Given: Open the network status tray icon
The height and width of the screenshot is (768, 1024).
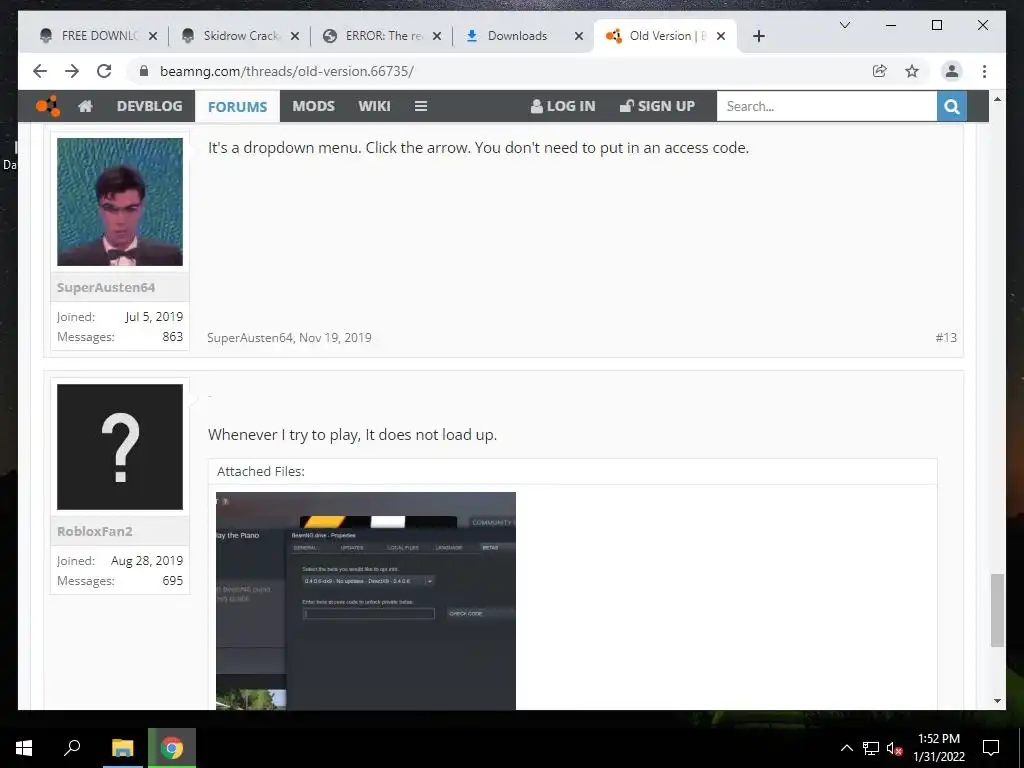Looking at the screenshot, I should 871,748.
